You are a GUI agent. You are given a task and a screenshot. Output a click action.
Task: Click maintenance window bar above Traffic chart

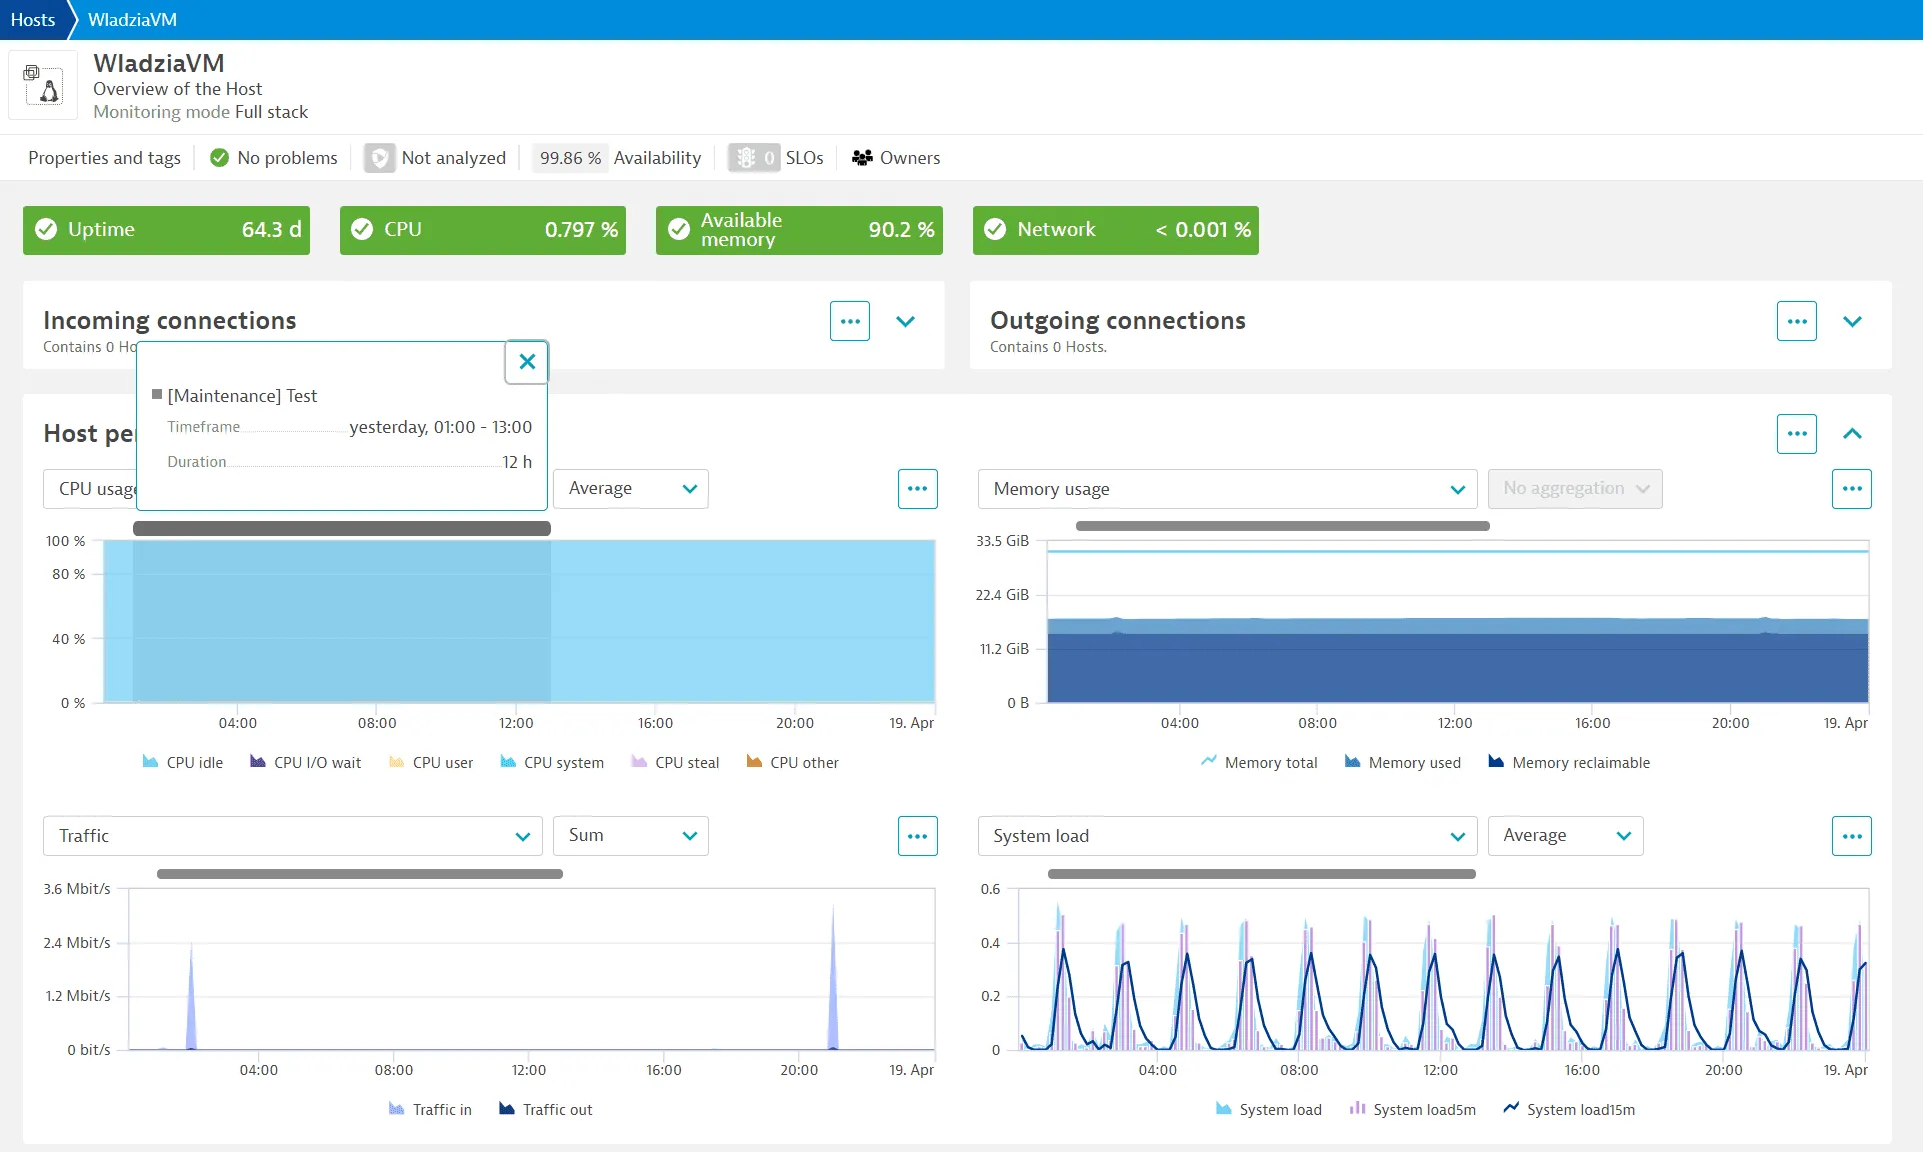[360, 874]
